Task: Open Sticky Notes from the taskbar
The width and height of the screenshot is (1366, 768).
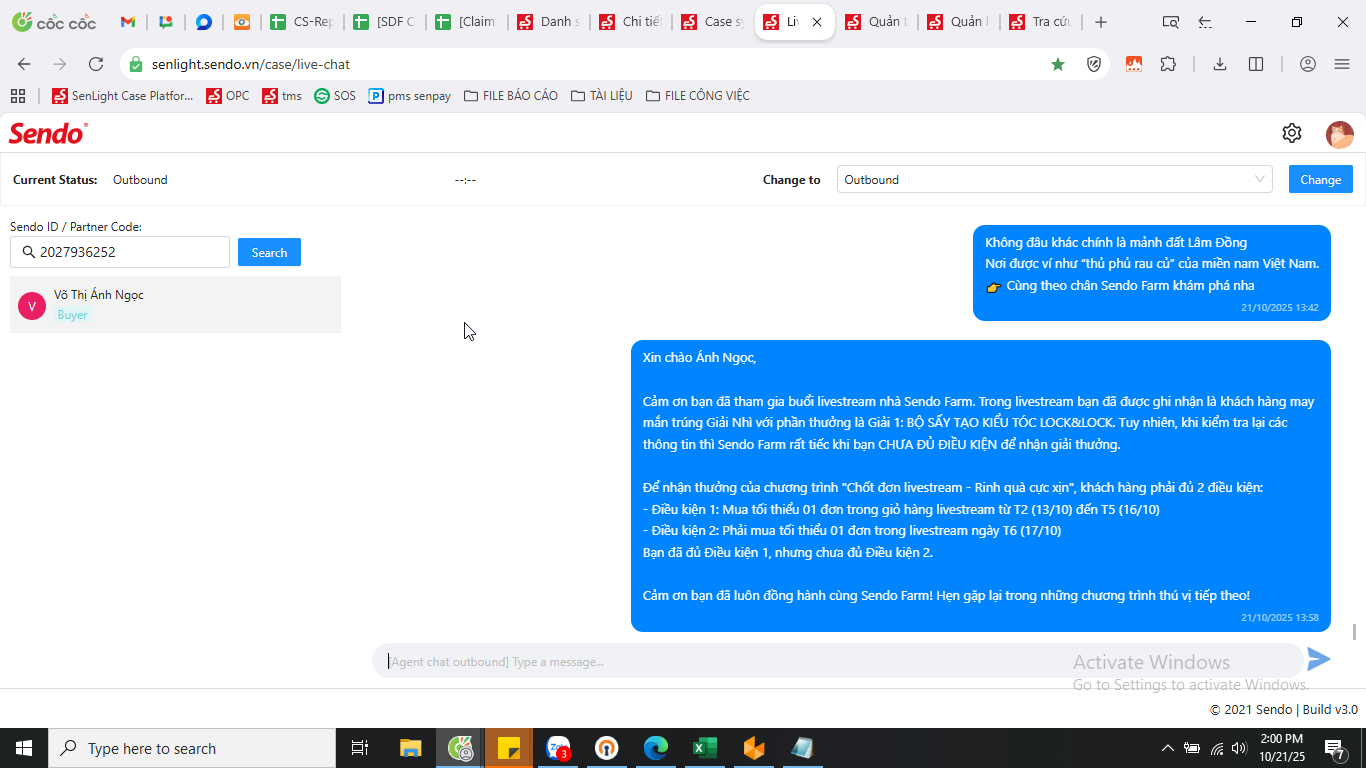Action: 509,748
